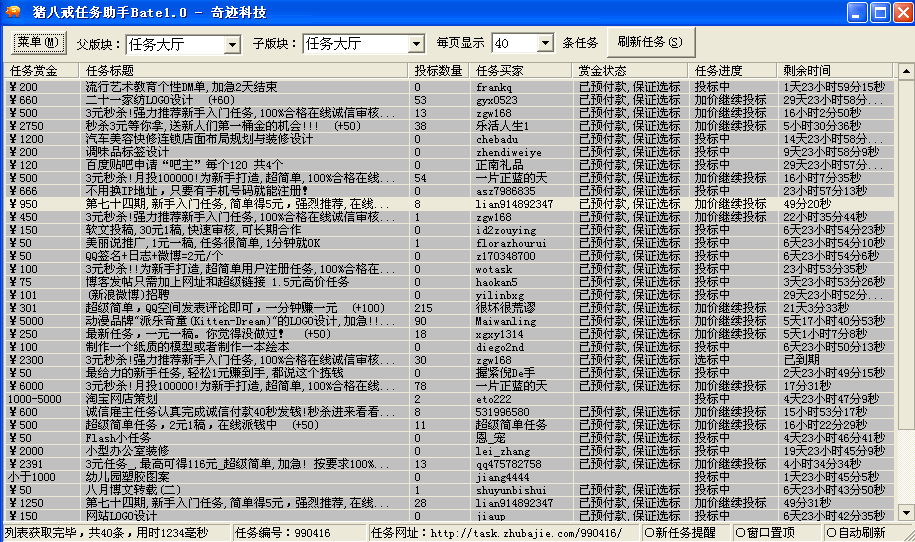This screenshot has height=542, width=915.
Task: Sort by 剩余时间 column header
Action: pos(835,71)
